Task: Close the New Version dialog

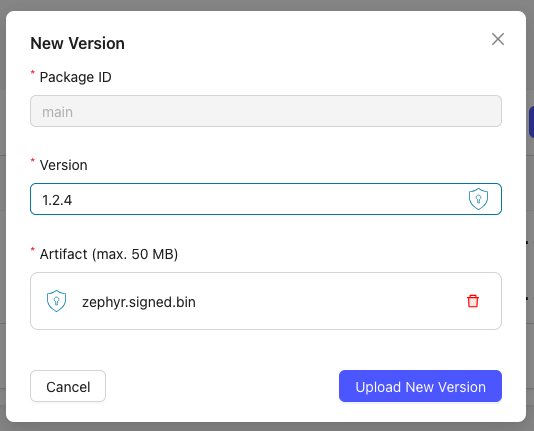Action: click(498, 39)
